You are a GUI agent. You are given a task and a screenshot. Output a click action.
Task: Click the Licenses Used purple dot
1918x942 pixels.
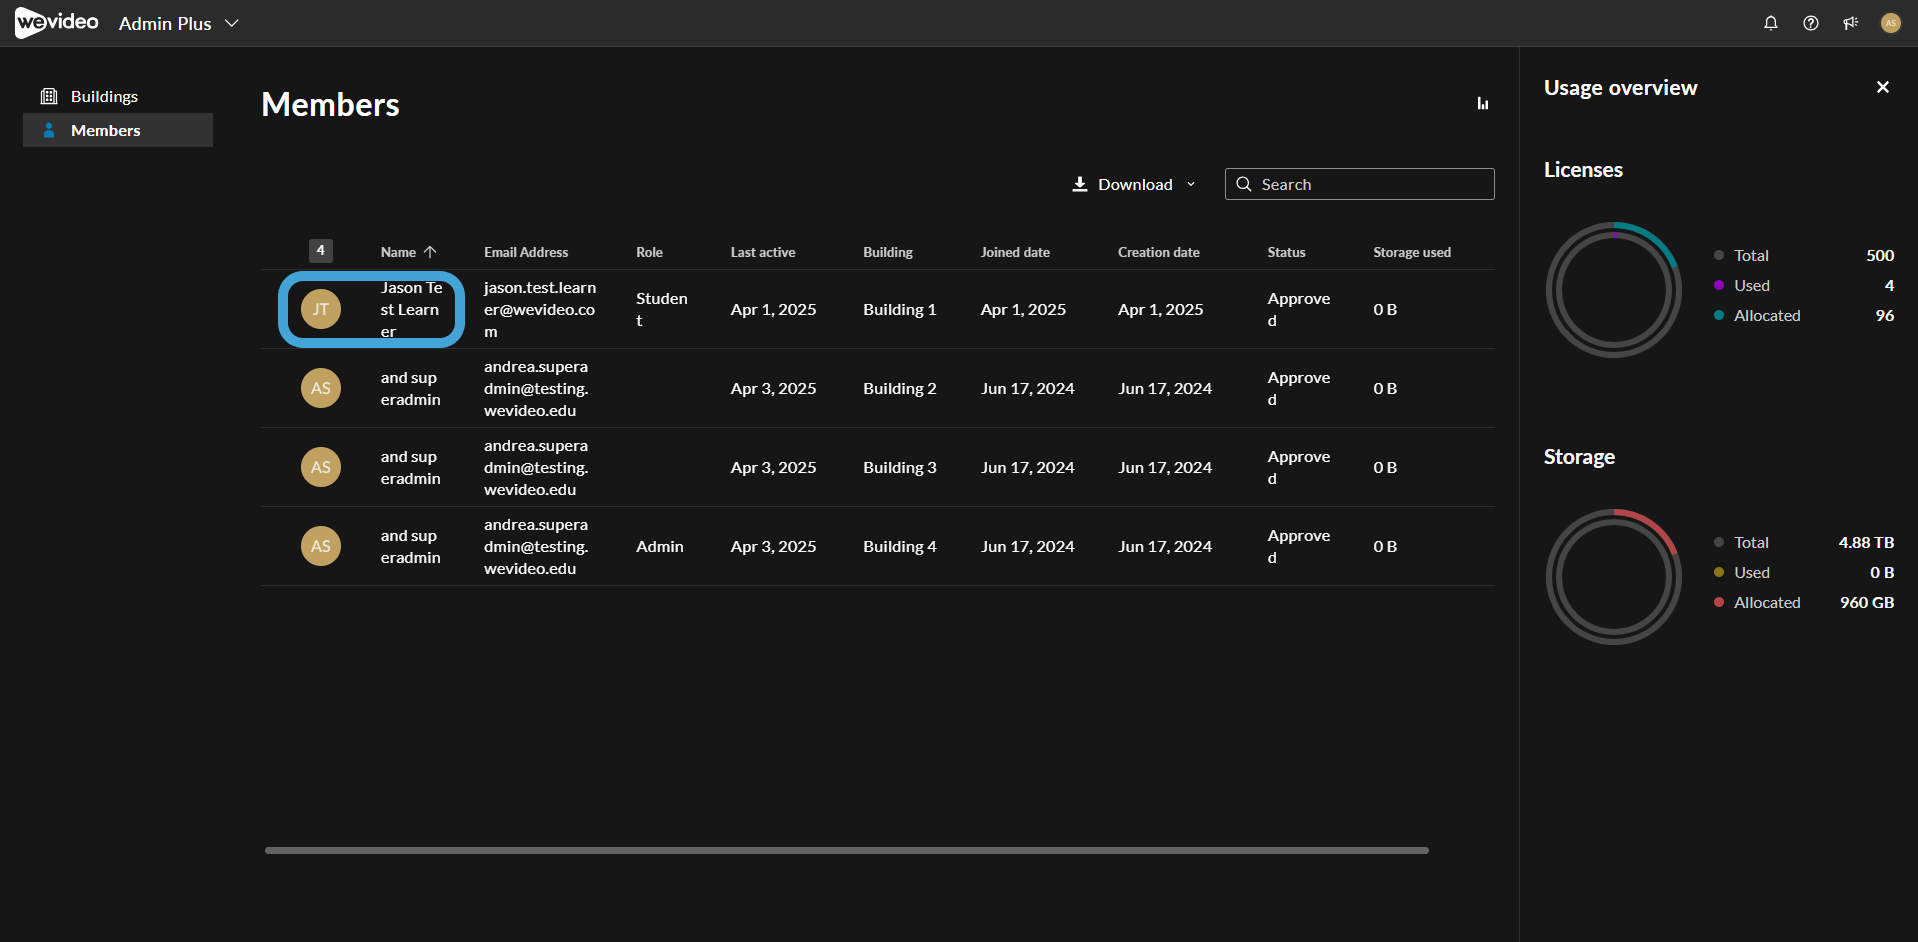coord(1719,285)
